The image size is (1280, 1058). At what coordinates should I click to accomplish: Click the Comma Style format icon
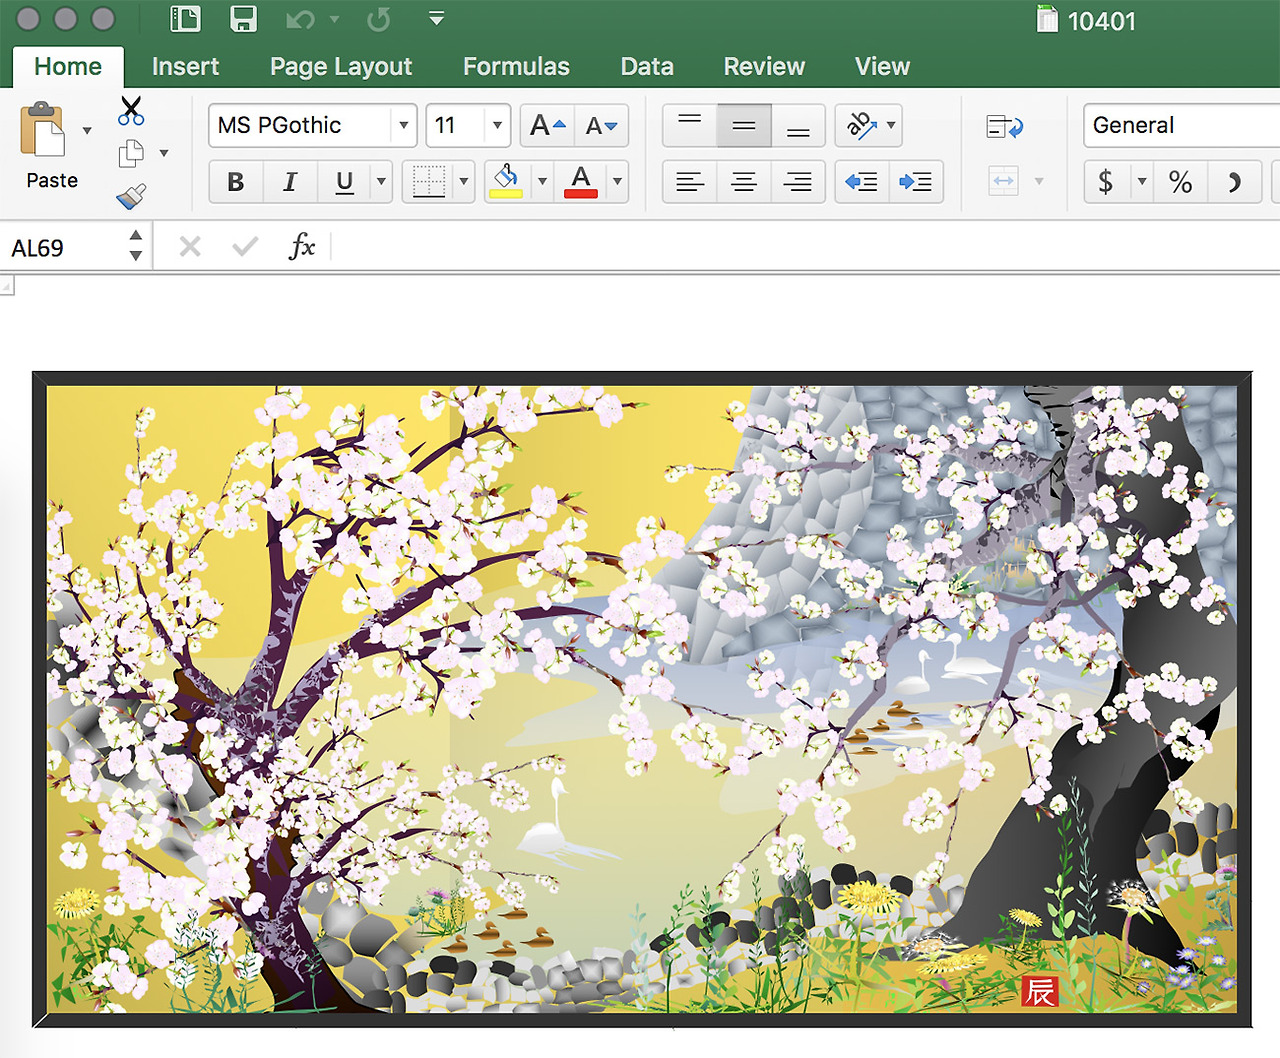1235,182
